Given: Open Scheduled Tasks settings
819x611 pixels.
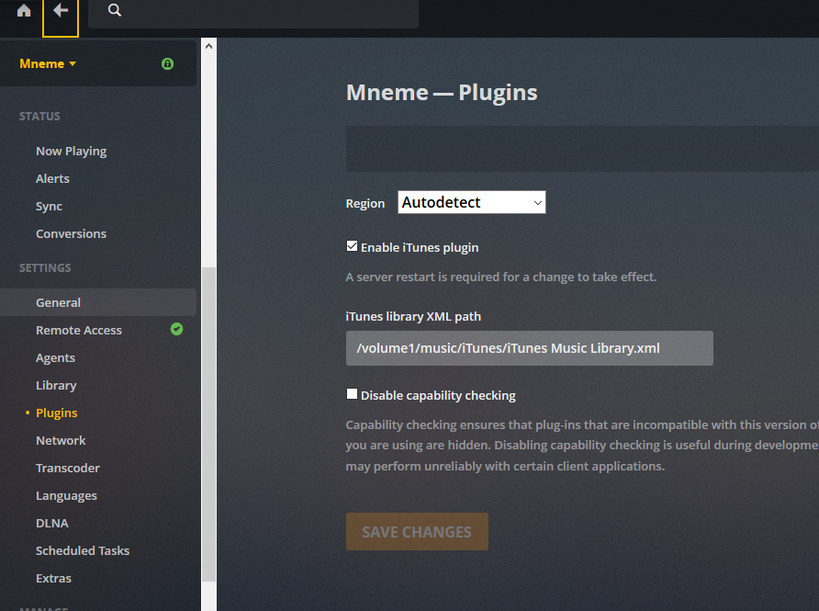Looking at the screenshot, I should 83,551.
